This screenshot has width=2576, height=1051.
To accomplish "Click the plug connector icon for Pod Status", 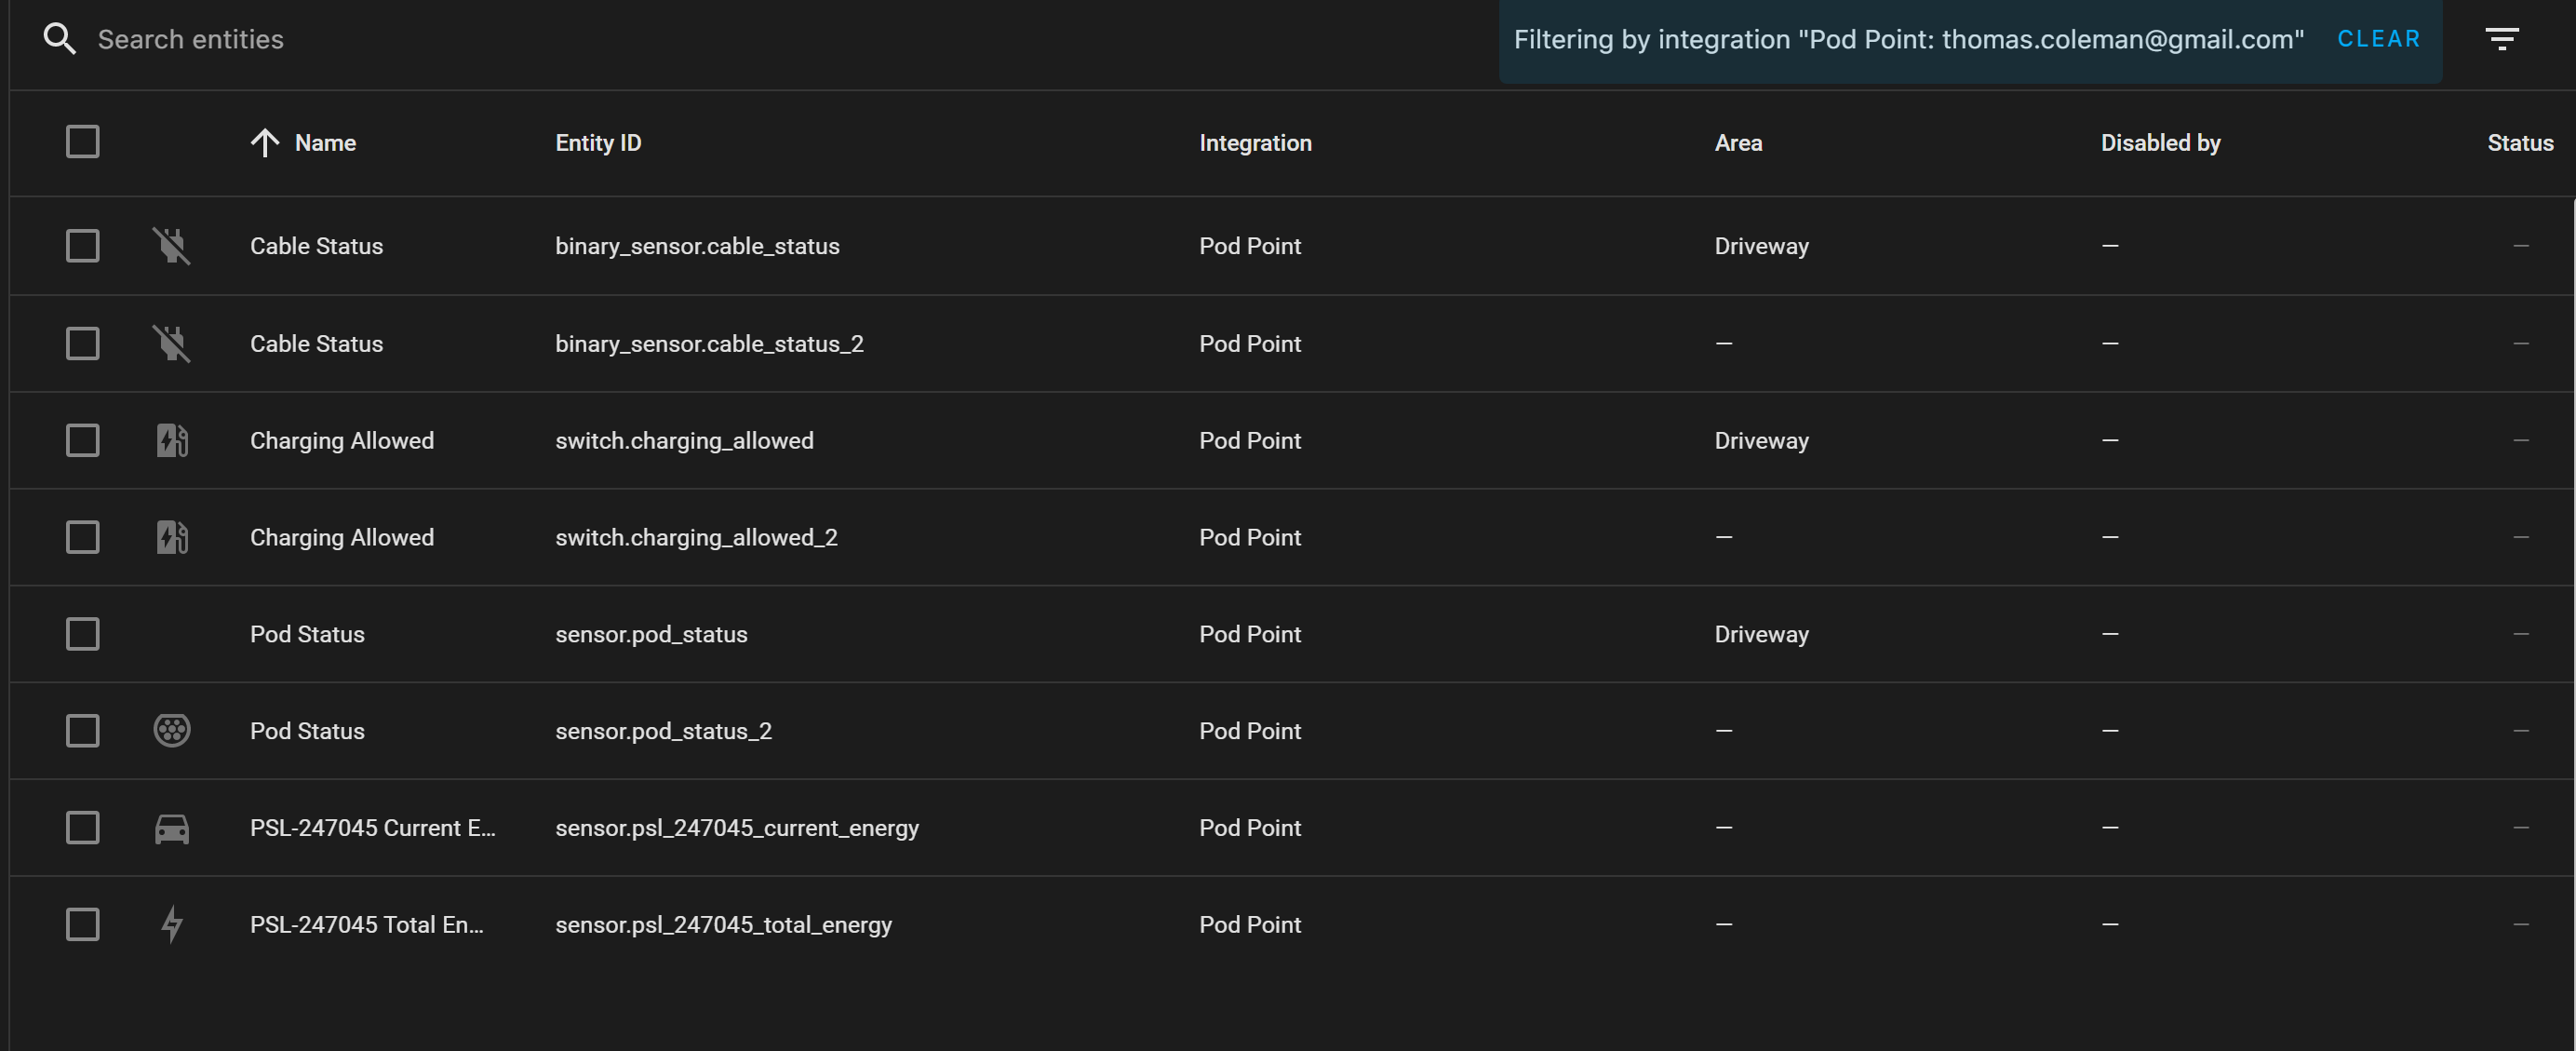I will 171,731.
